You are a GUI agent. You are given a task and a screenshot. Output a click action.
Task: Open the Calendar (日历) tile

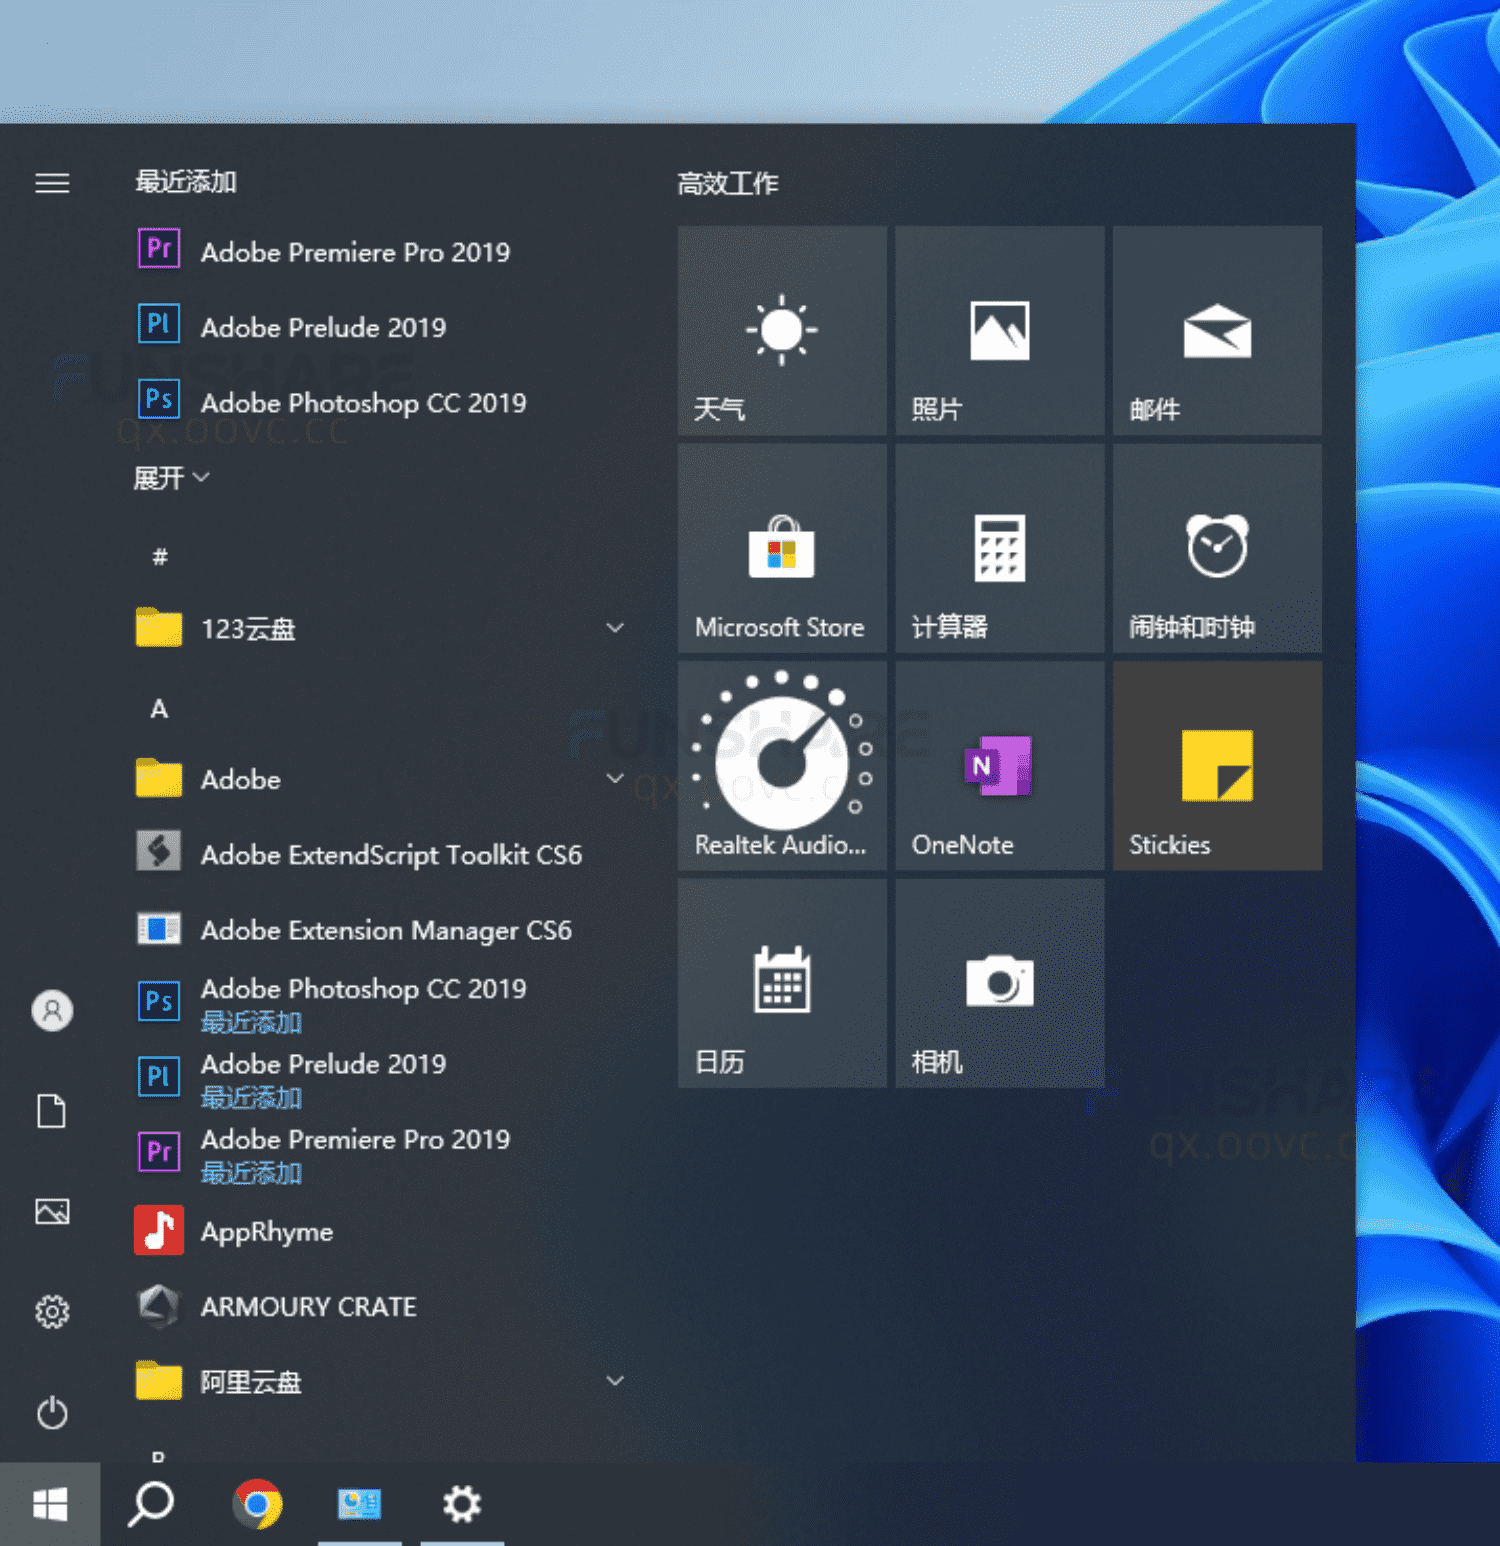click(x=782, y=983)
